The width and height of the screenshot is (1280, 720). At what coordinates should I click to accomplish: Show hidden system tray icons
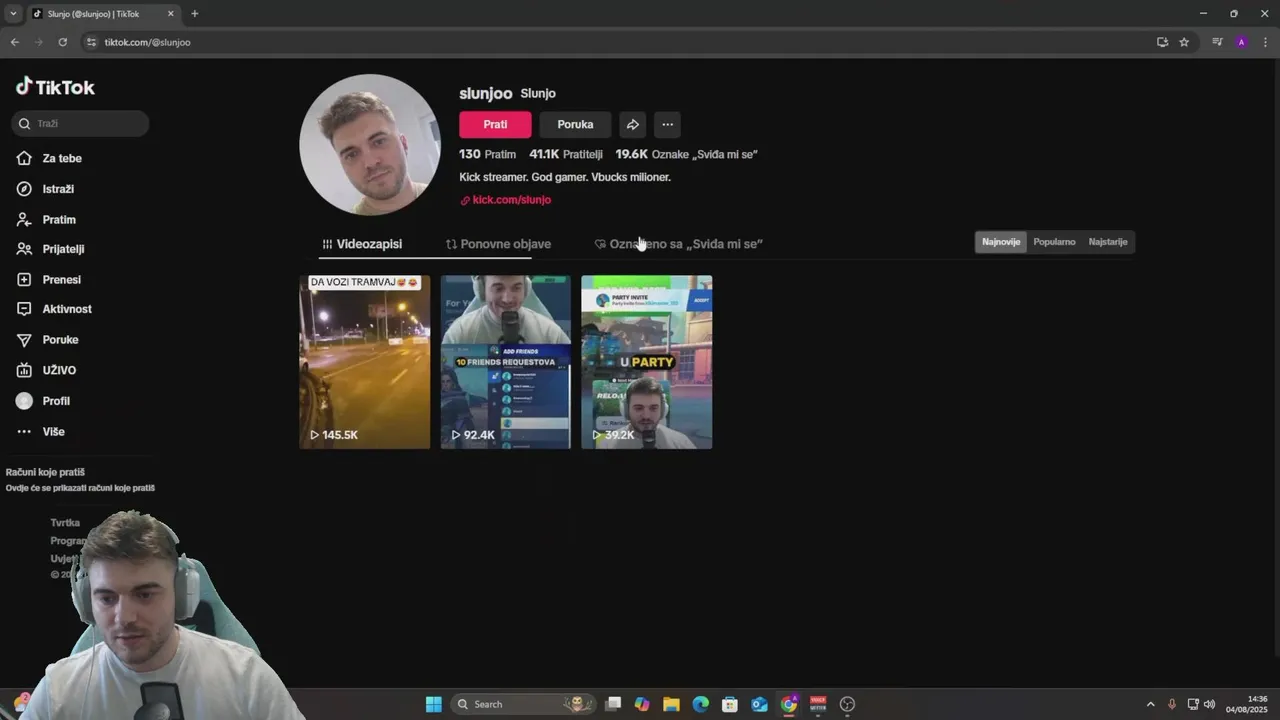coord(1150,704)
